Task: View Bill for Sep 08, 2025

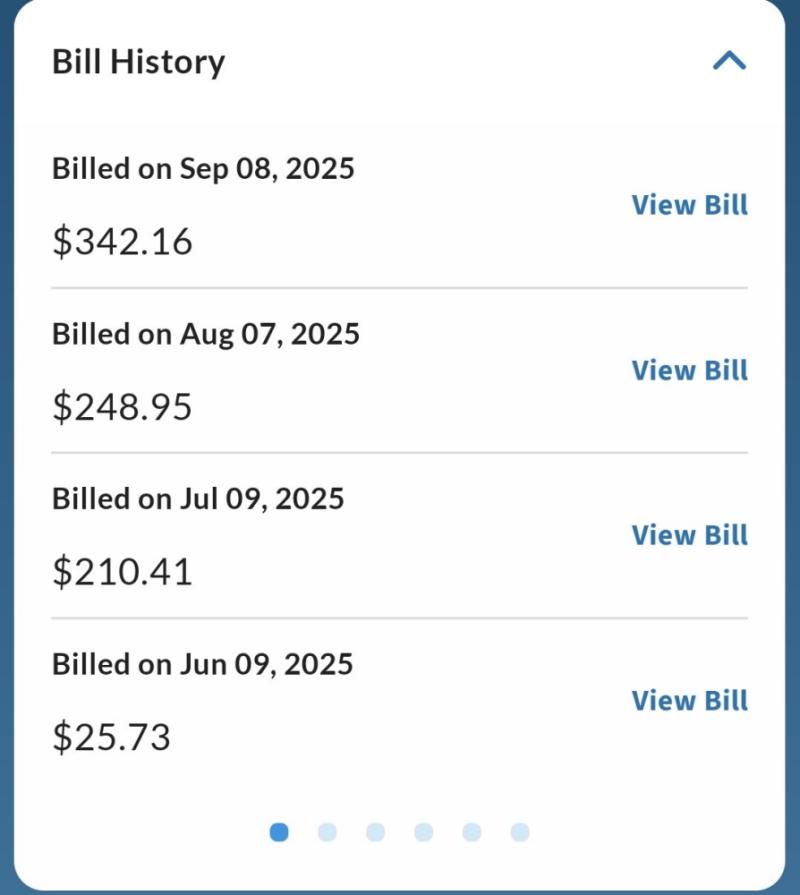Action: click(x=689, y=205)
